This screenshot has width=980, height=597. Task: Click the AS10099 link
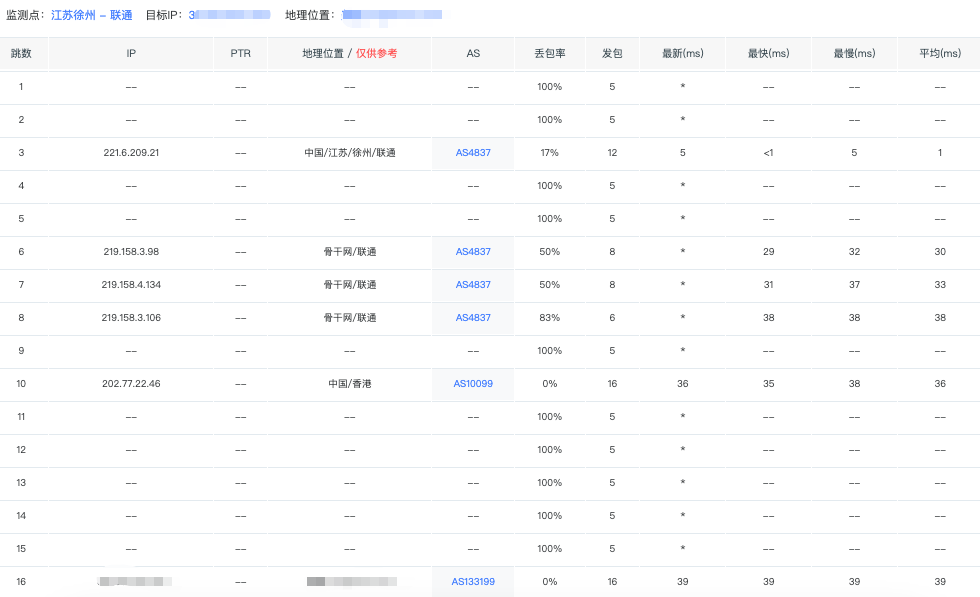point(473,384)
